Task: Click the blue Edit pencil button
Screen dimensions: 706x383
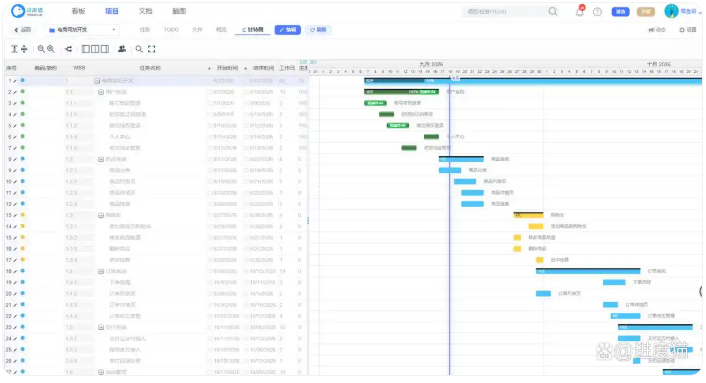Action: (288, 30)
